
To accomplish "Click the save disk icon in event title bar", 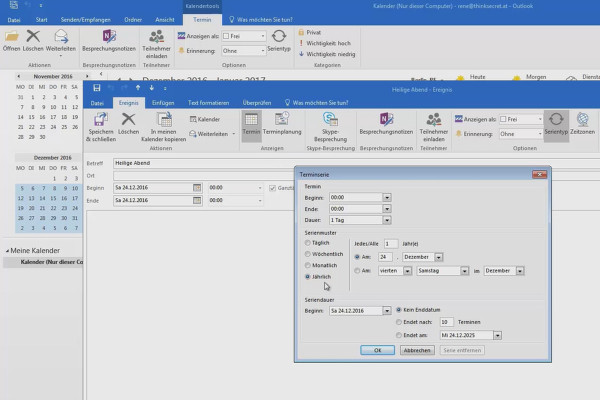I will [x=97, y=88].
